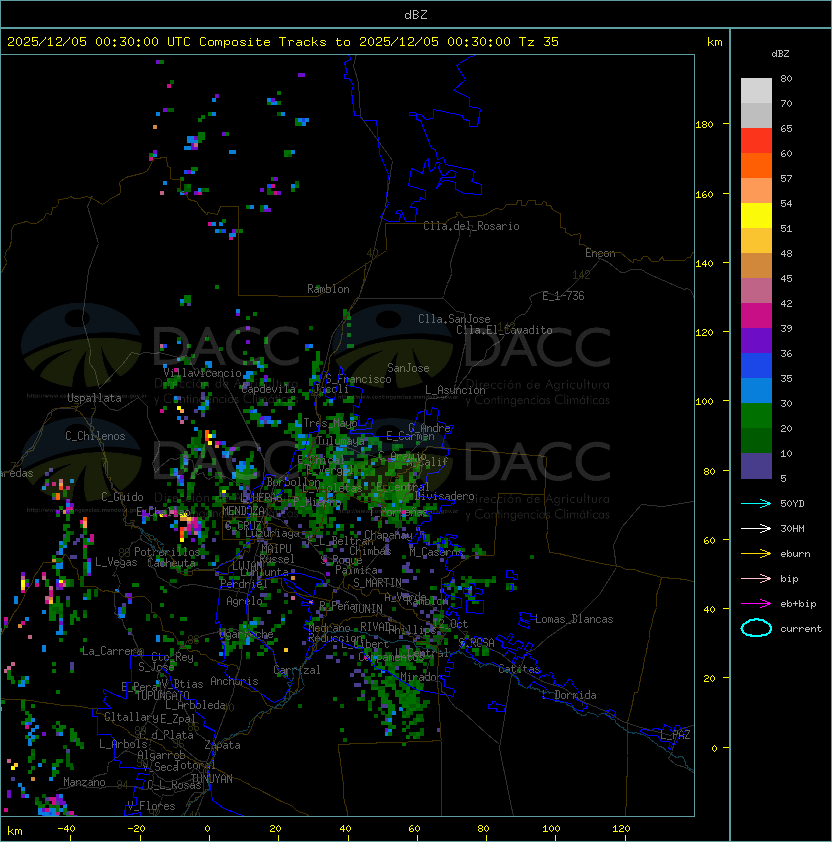
Task: Click the Clla.del_Rosario label
Action: [x=471, y=226]
